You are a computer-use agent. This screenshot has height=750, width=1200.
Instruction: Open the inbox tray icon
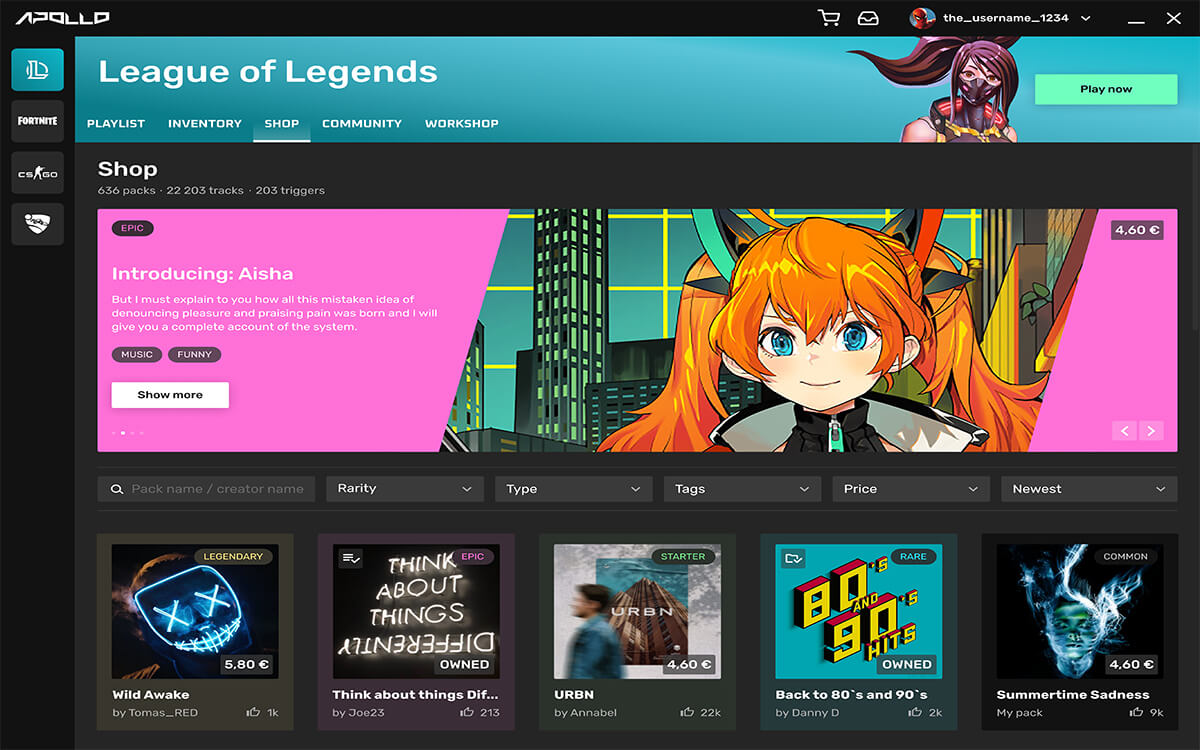click(x=868, y=18)
